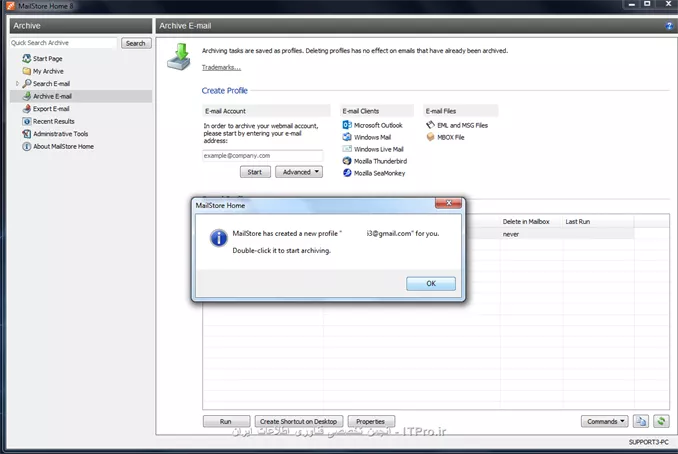Click the Windows Mail icon
Image resolution: width=678 pixels, height=454 pixels.
click(x=347, y=137)
